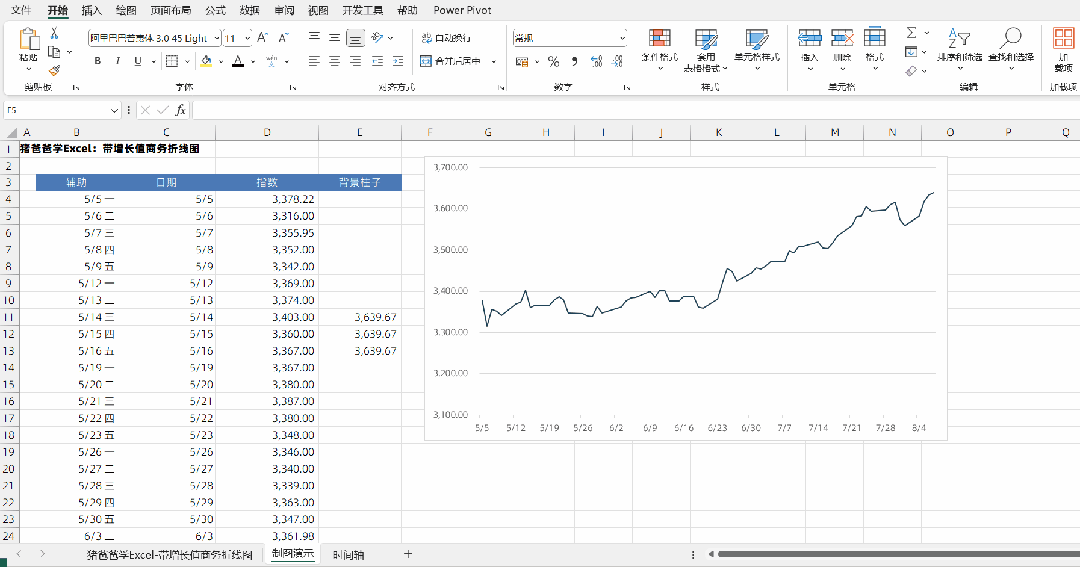Click the AutoSum sigma icon
1080x567 pixels.
911,33
